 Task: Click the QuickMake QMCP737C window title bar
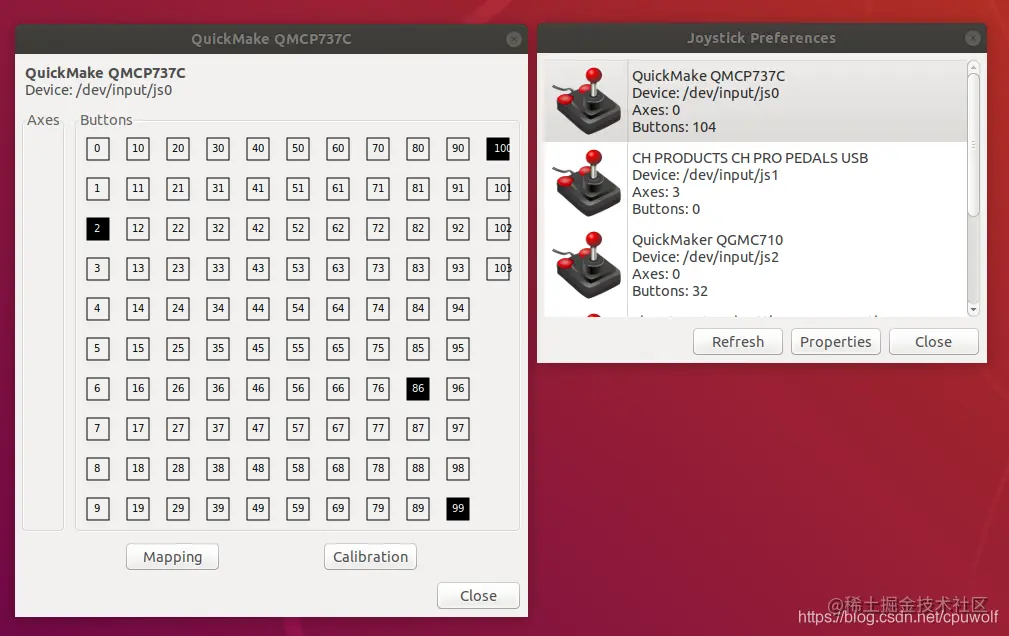pyautogui.click(x=271, y=39)
